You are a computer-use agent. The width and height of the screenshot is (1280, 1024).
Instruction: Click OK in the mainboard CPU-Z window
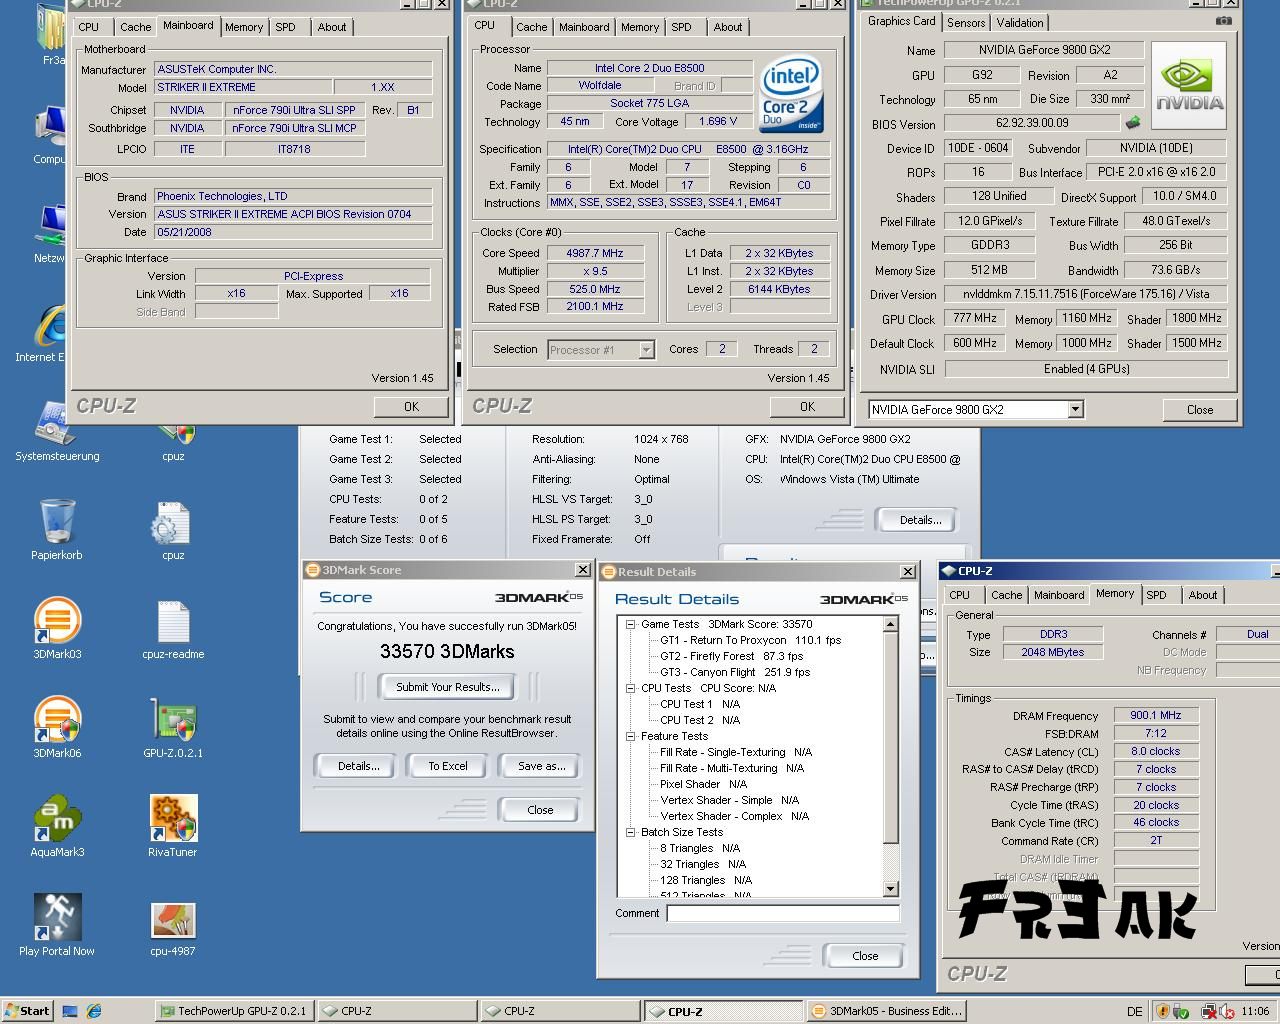click(411, 406)
